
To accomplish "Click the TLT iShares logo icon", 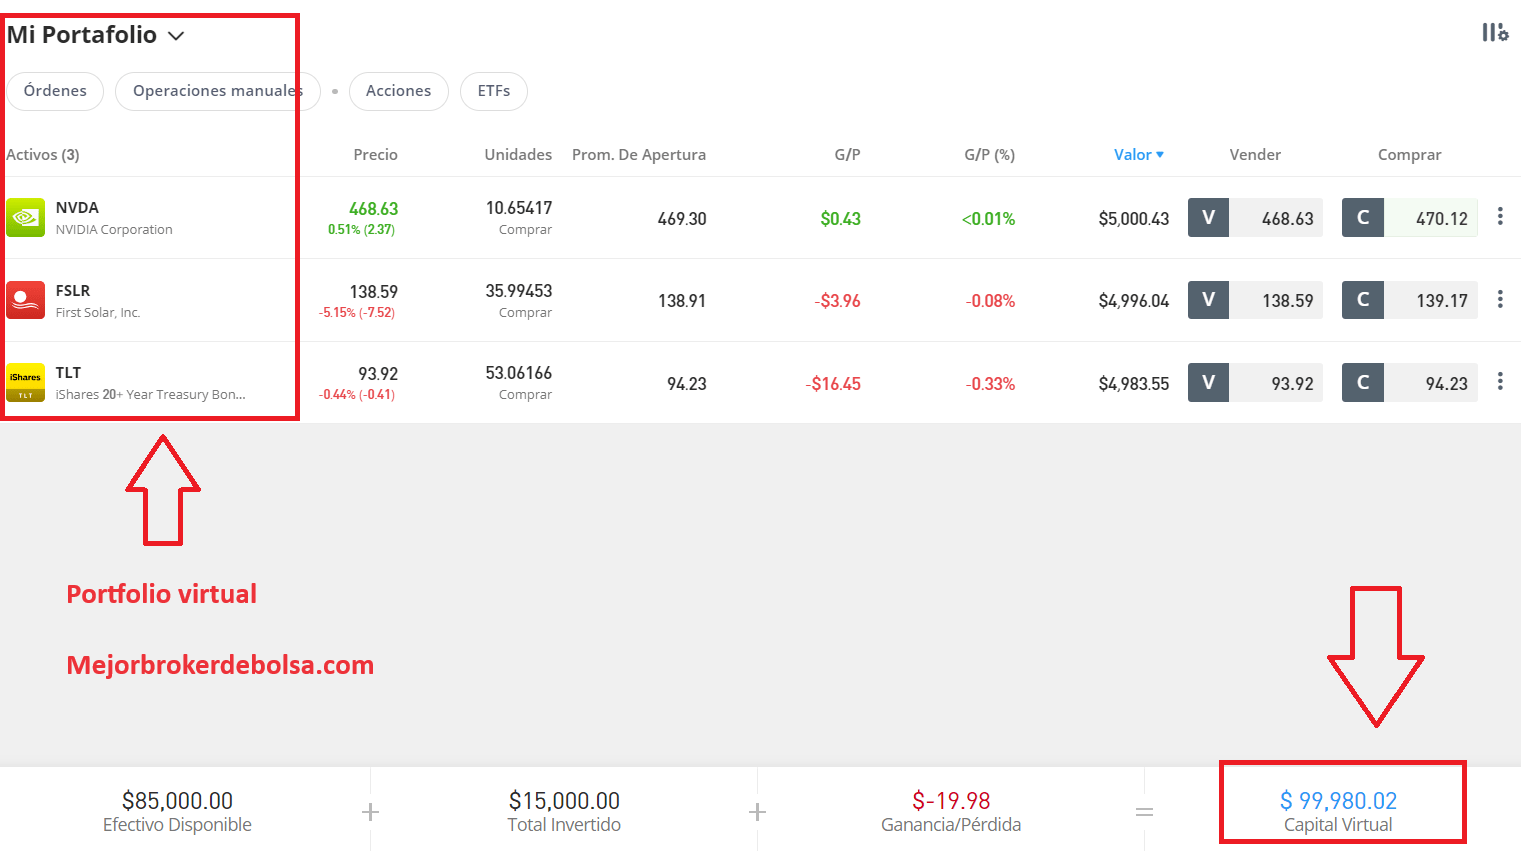I will 25,383.
